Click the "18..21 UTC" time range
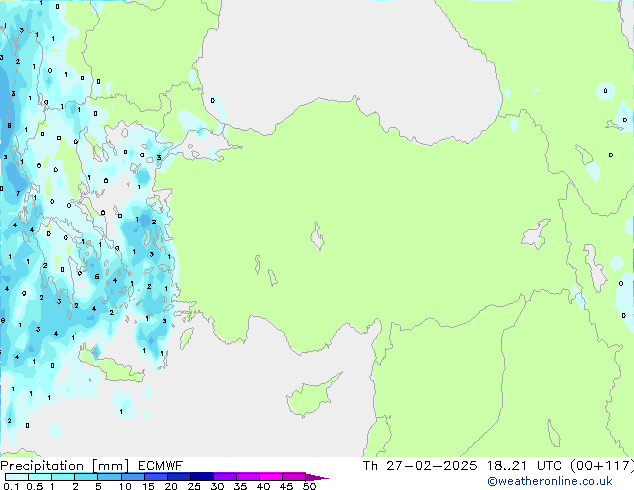 pyautogui.click(x=524, y=466)
